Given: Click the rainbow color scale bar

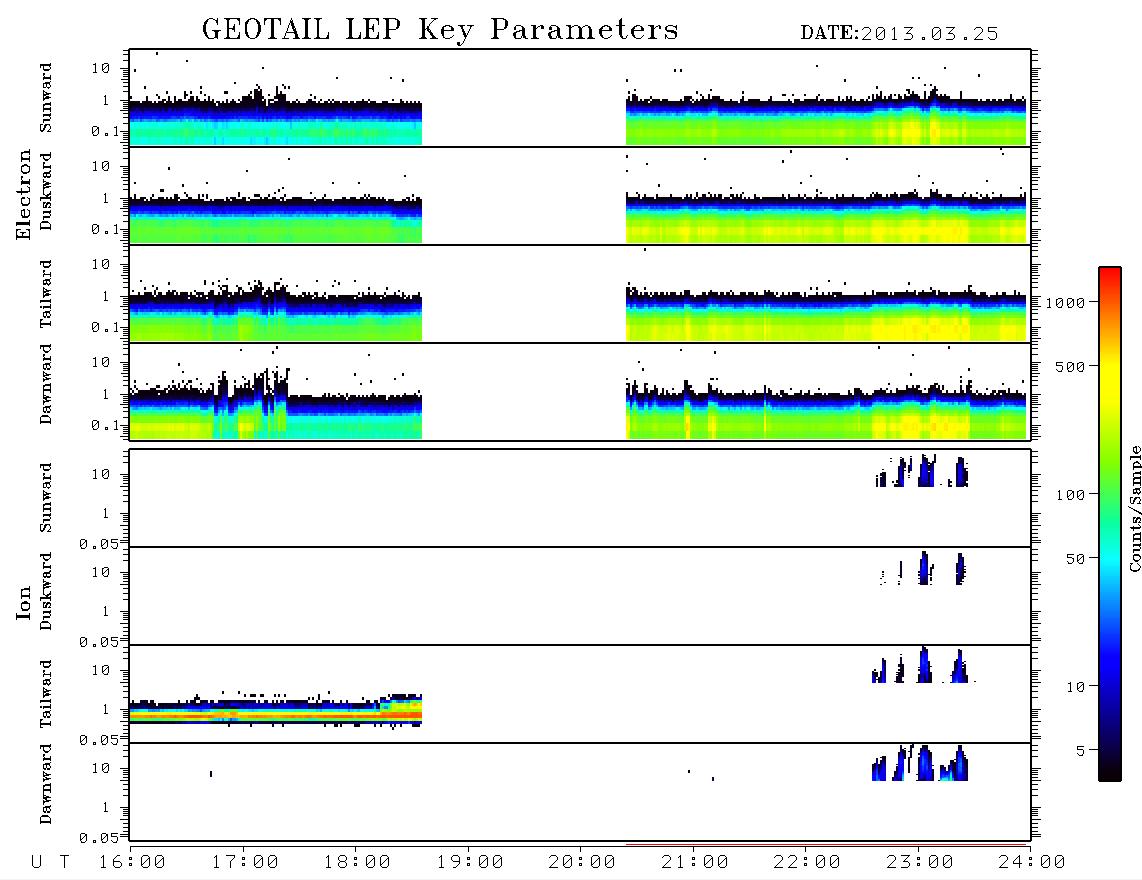Looking at the screenshot, I should click(x=1109, y=524).
